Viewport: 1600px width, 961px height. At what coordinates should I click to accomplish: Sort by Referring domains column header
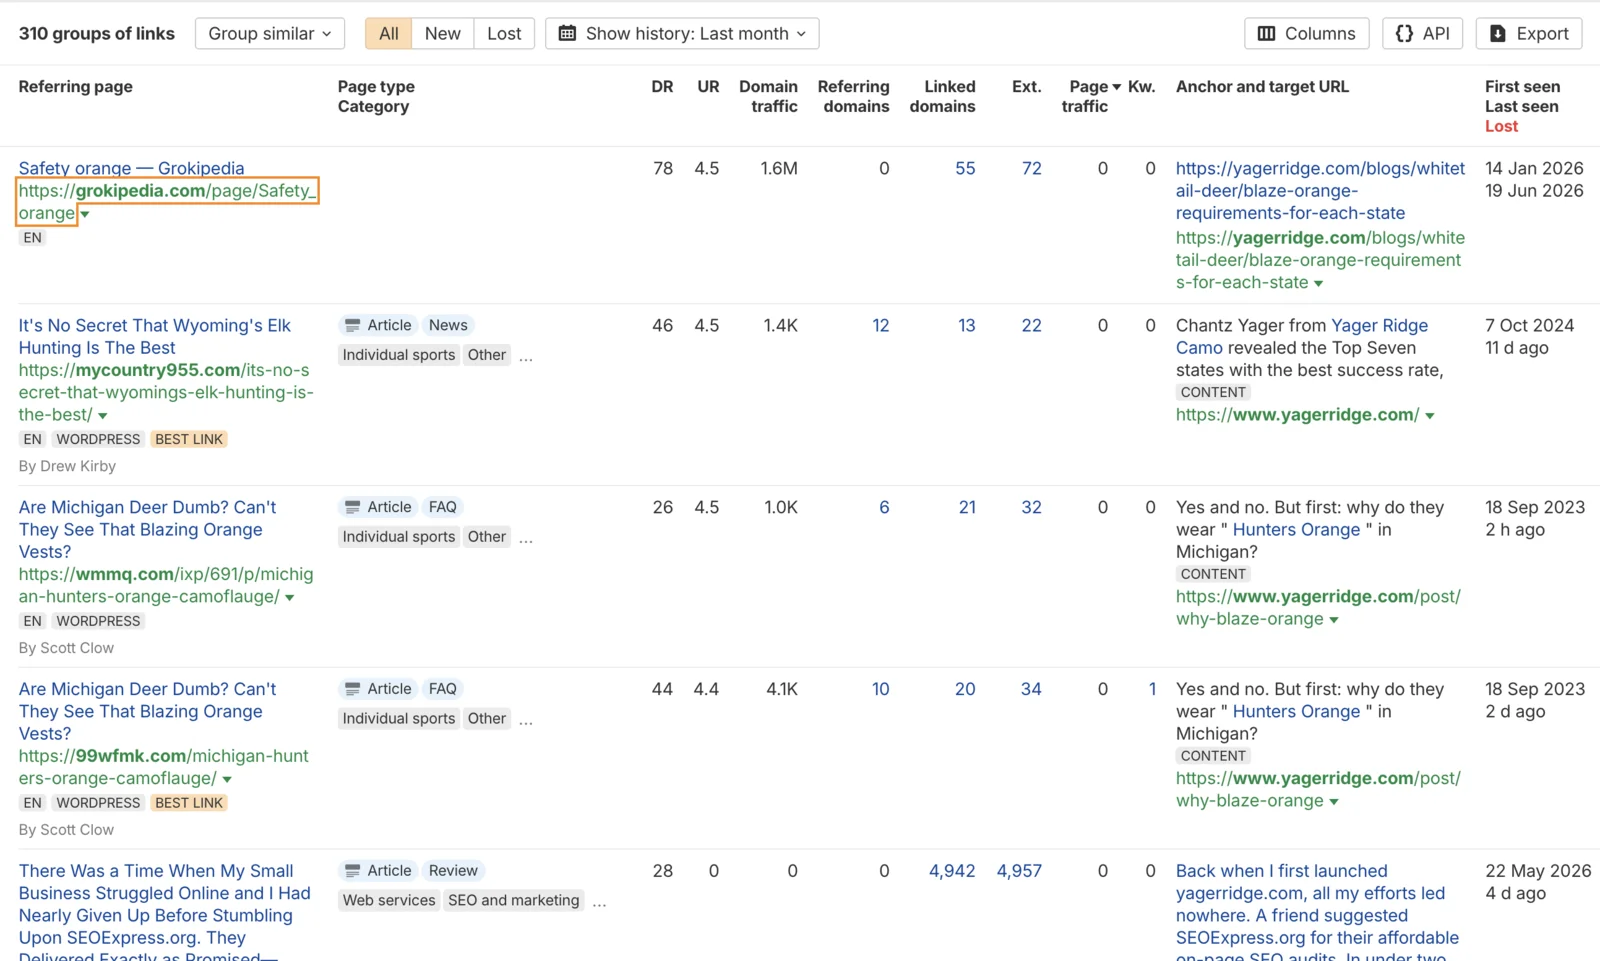click(853, 96)
